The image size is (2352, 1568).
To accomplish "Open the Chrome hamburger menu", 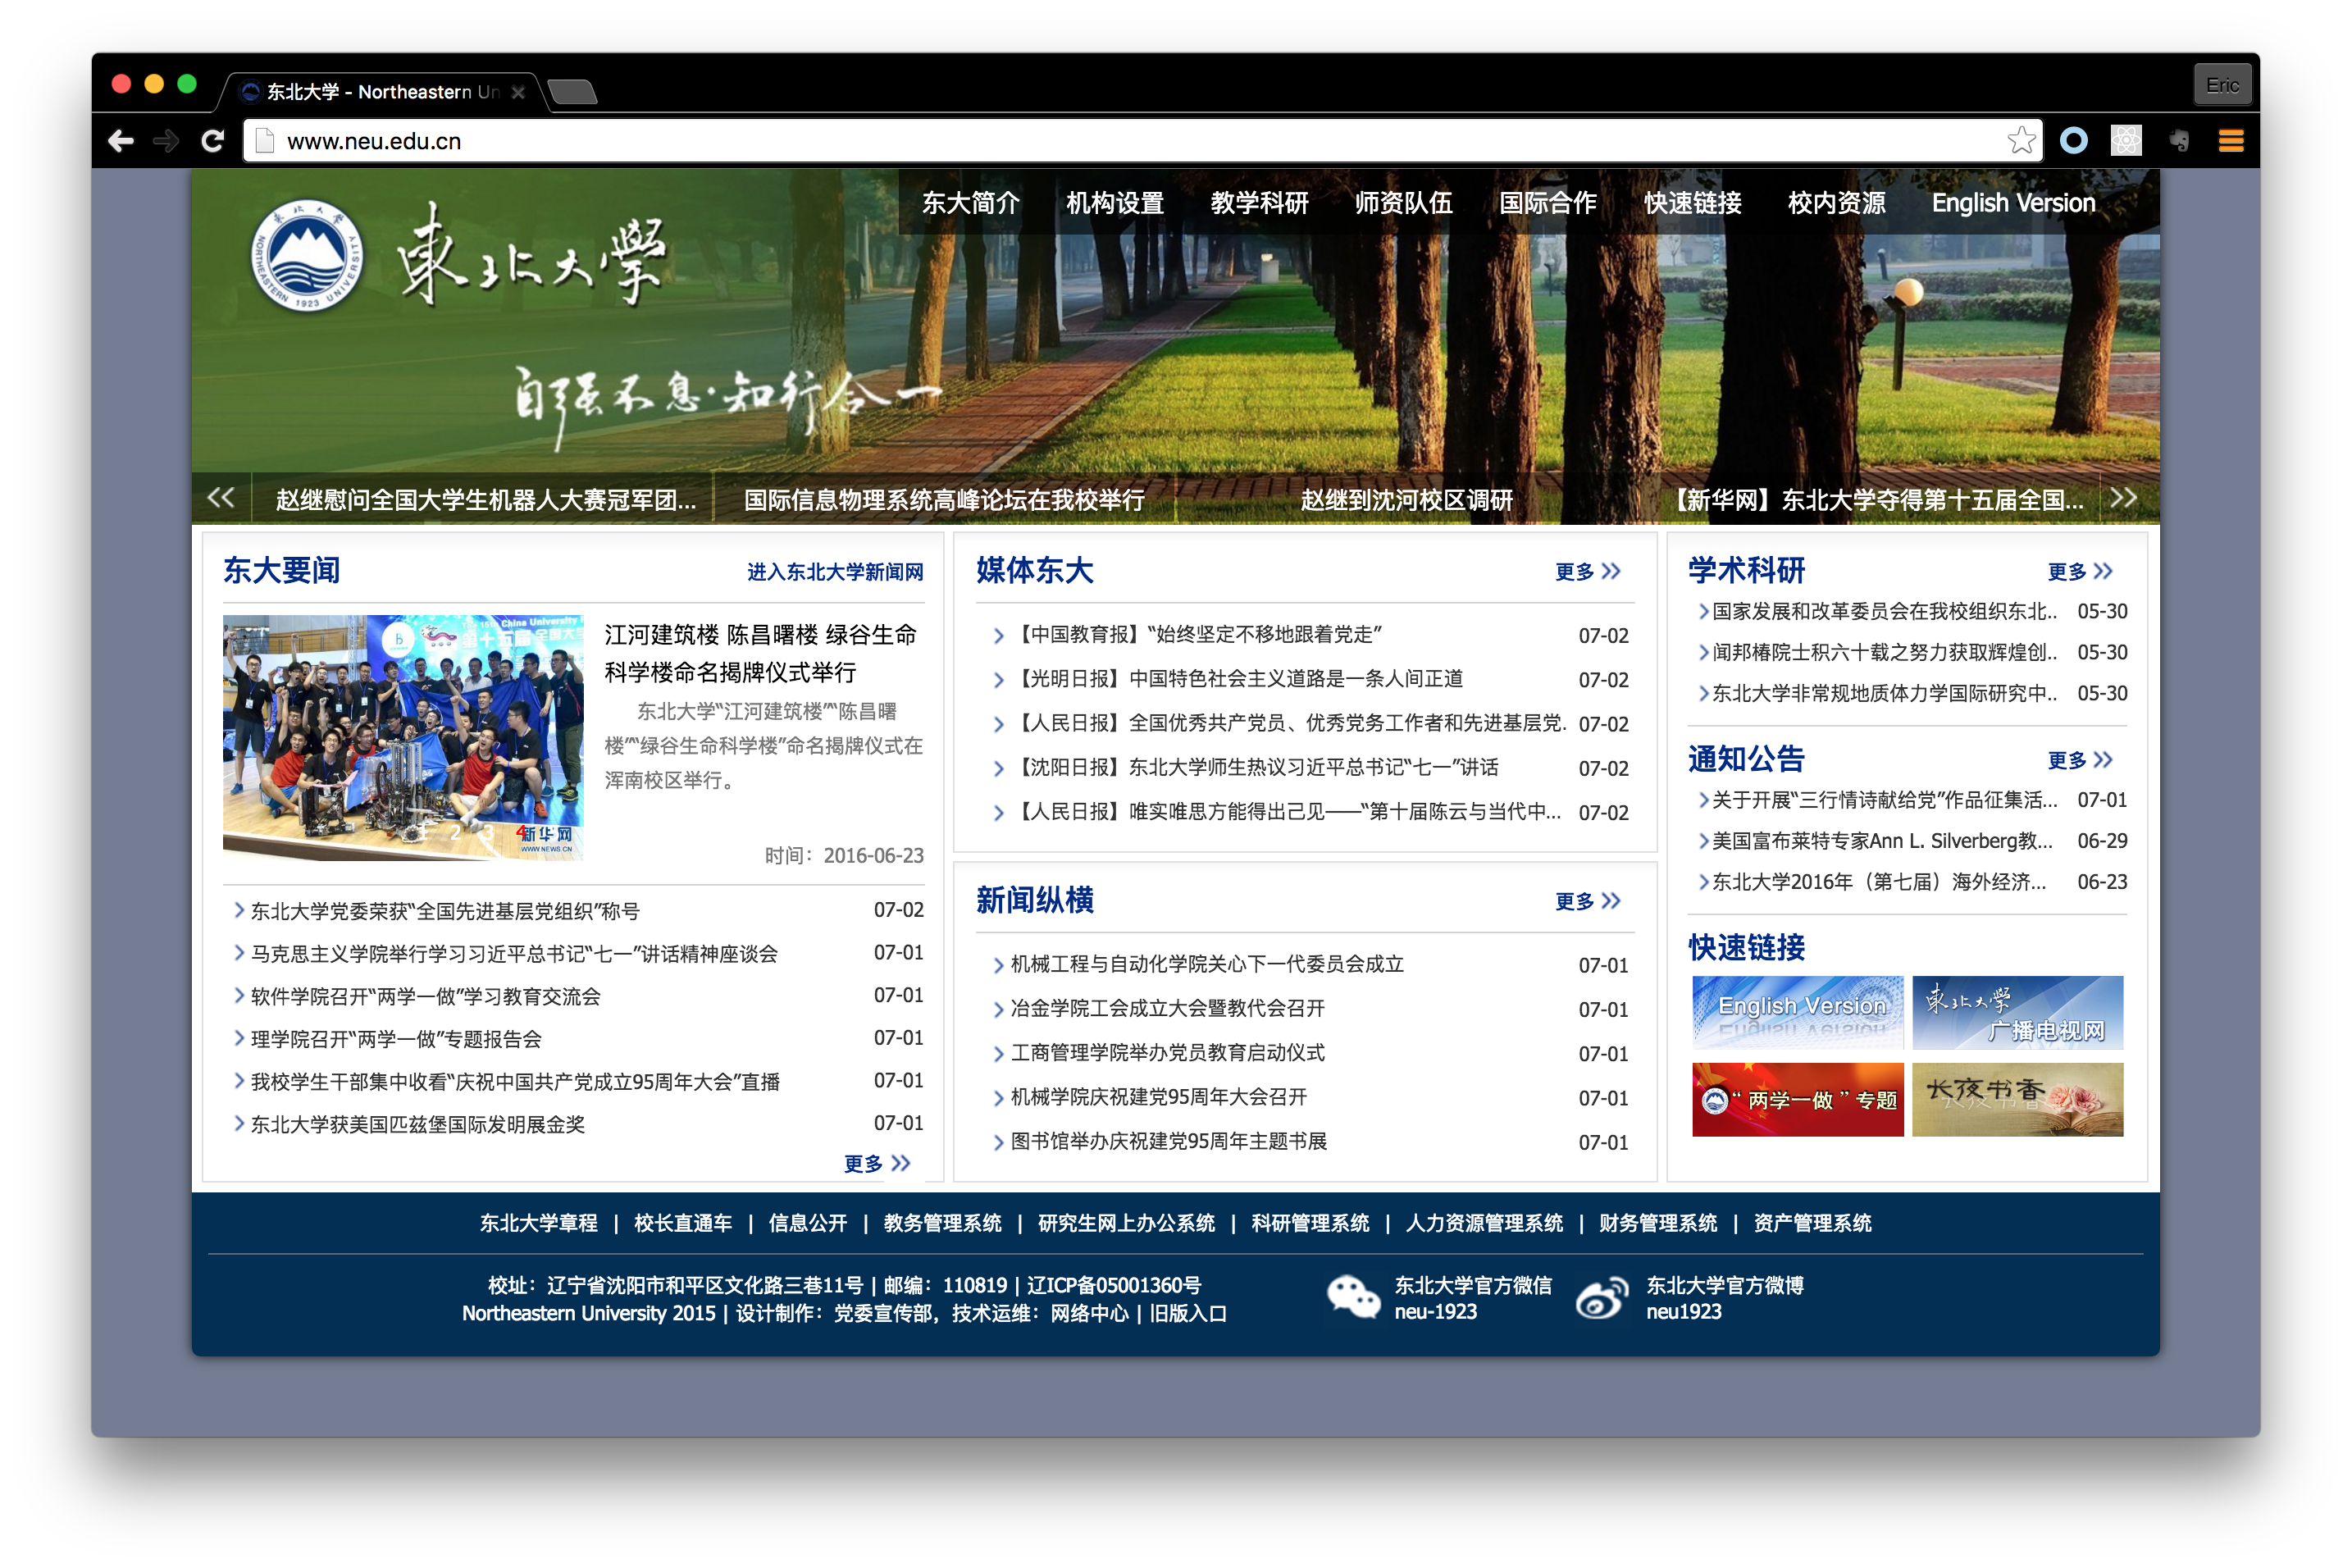I will pyautogui.click(x=2231, y=141).
